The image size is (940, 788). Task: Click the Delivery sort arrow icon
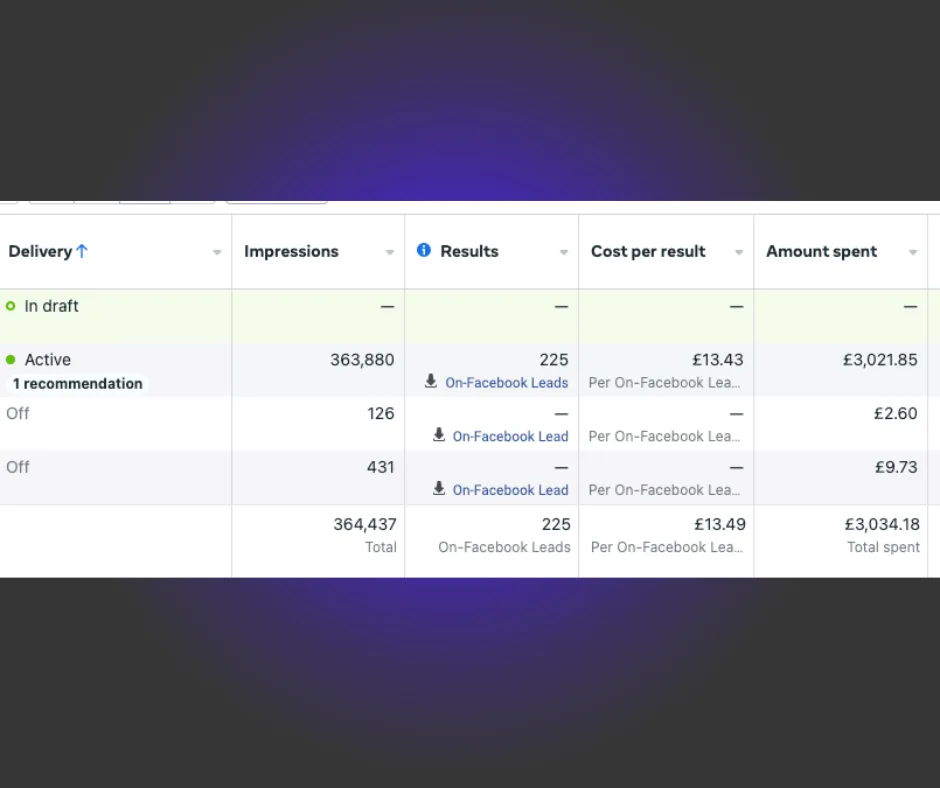[x=82, y=251]
